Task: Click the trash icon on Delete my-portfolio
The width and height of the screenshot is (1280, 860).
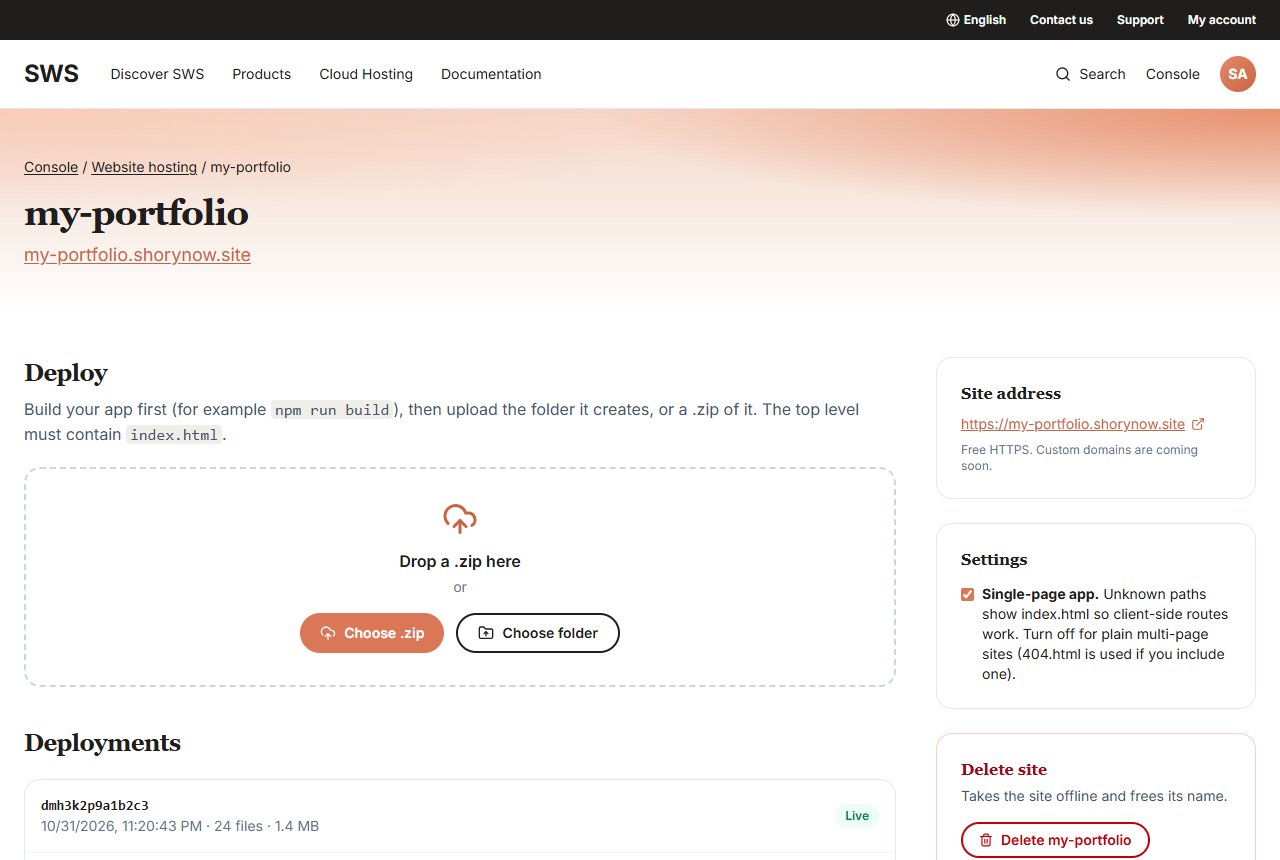Action: point(986,840)
